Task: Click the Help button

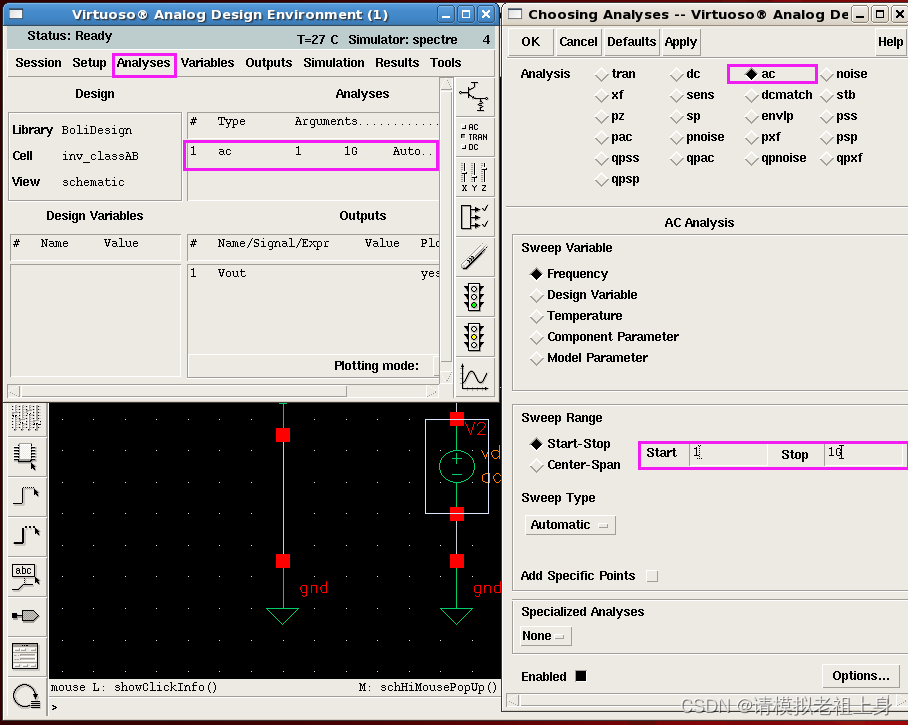Action: click(890, 42)
